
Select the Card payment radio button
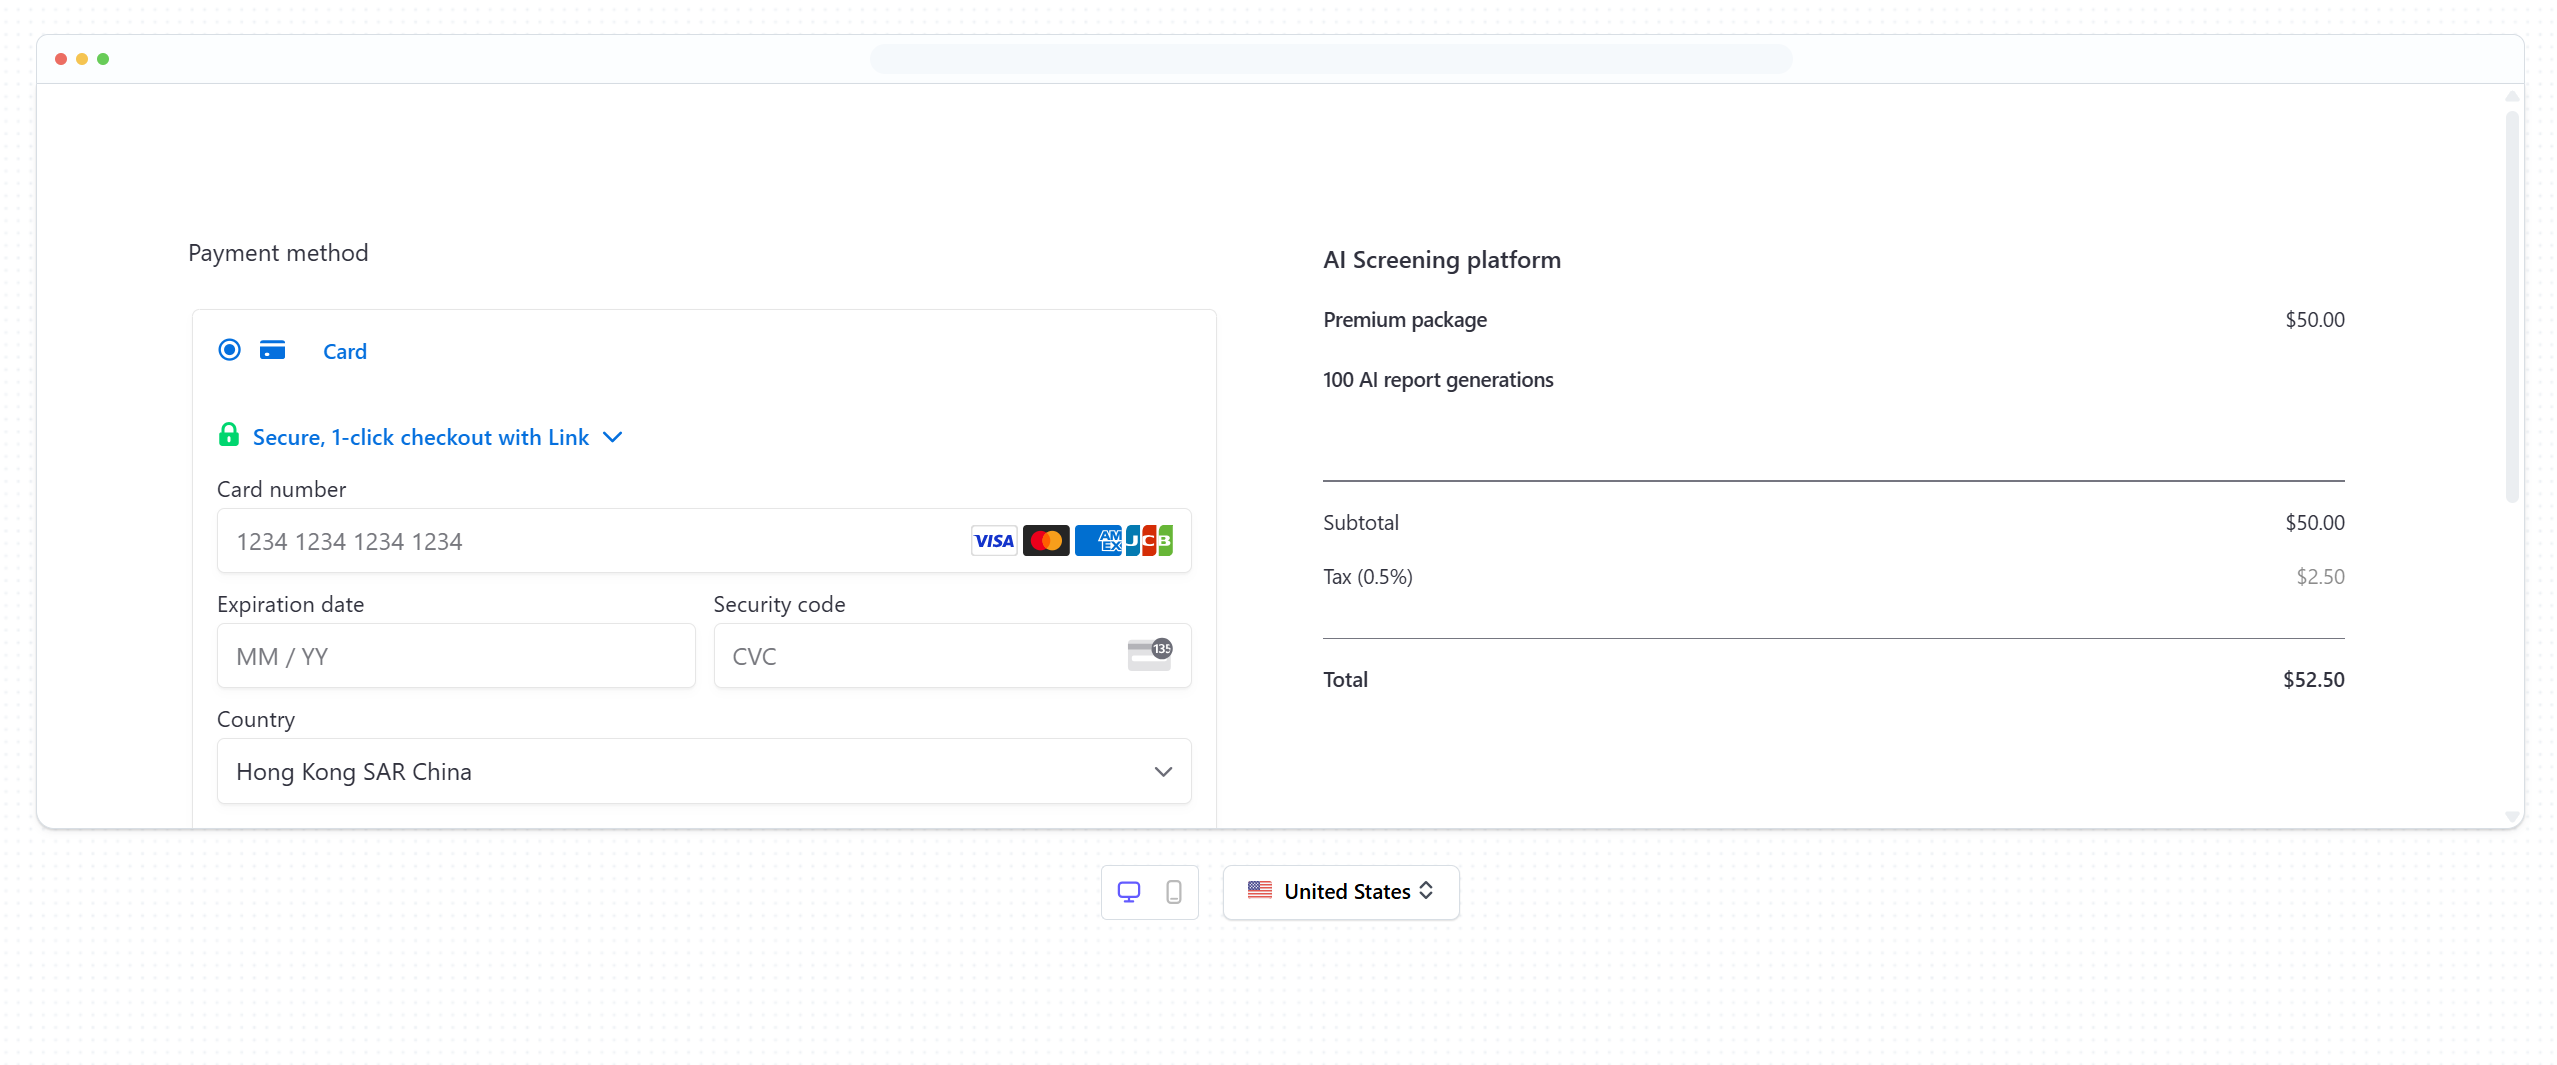point(229,350)
